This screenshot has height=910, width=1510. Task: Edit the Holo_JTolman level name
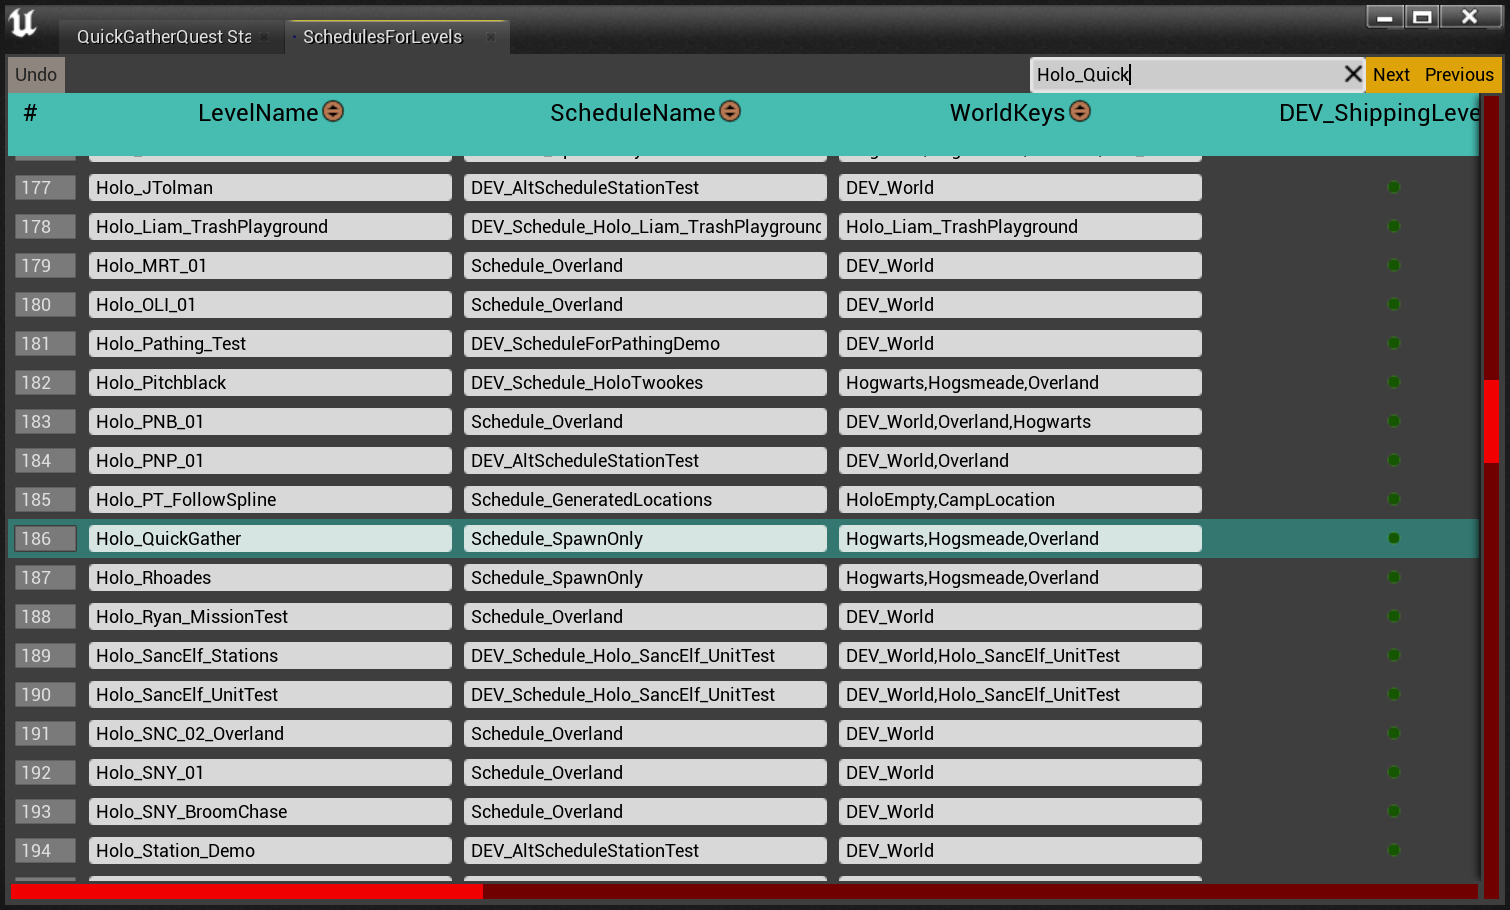click(x=270, y=187)
